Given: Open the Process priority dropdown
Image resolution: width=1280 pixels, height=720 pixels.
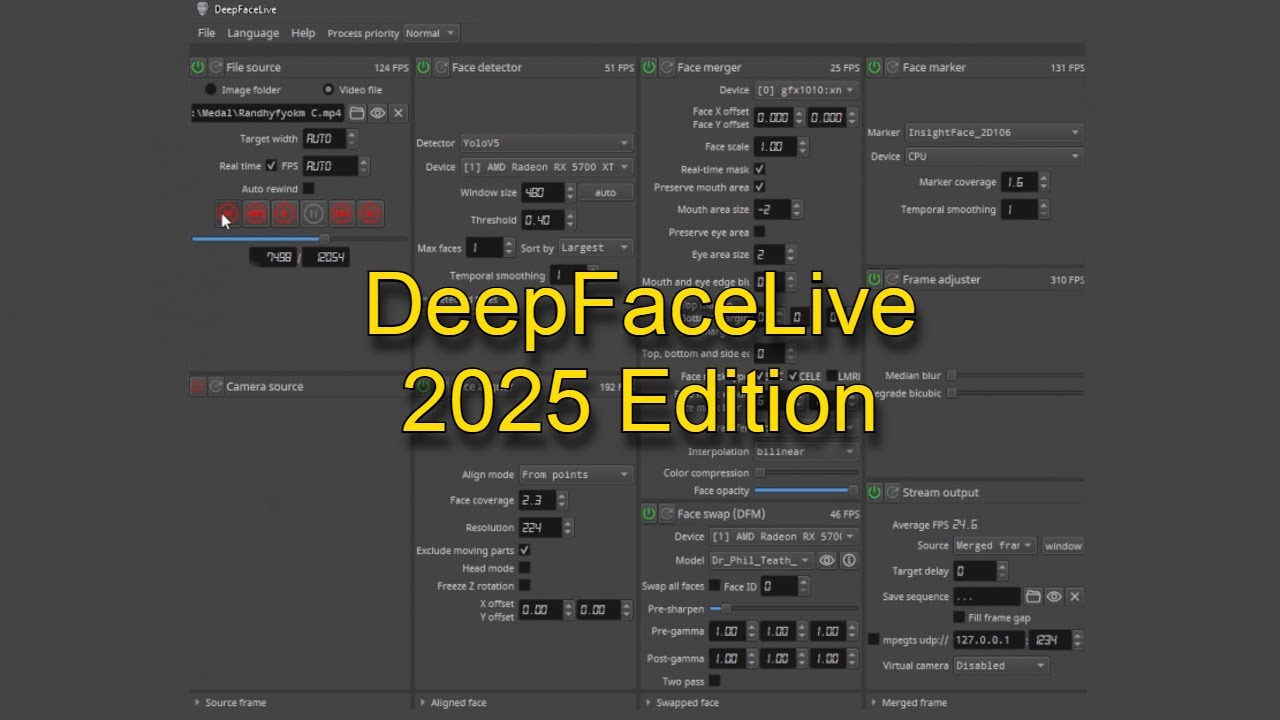Looking at the screenshot, I should click(431, 33).
